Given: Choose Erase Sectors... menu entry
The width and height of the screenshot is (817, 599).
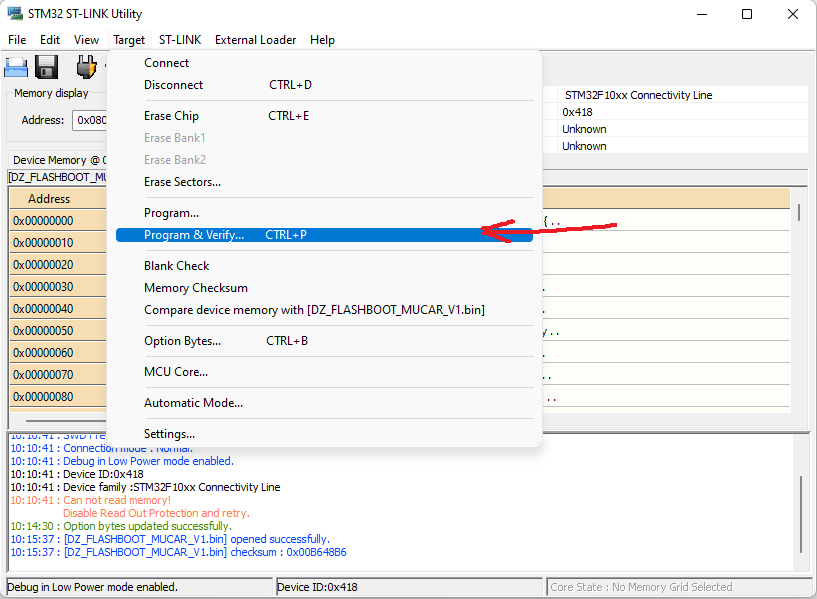Looking at the screenshot, I should [x=324, y=182].
